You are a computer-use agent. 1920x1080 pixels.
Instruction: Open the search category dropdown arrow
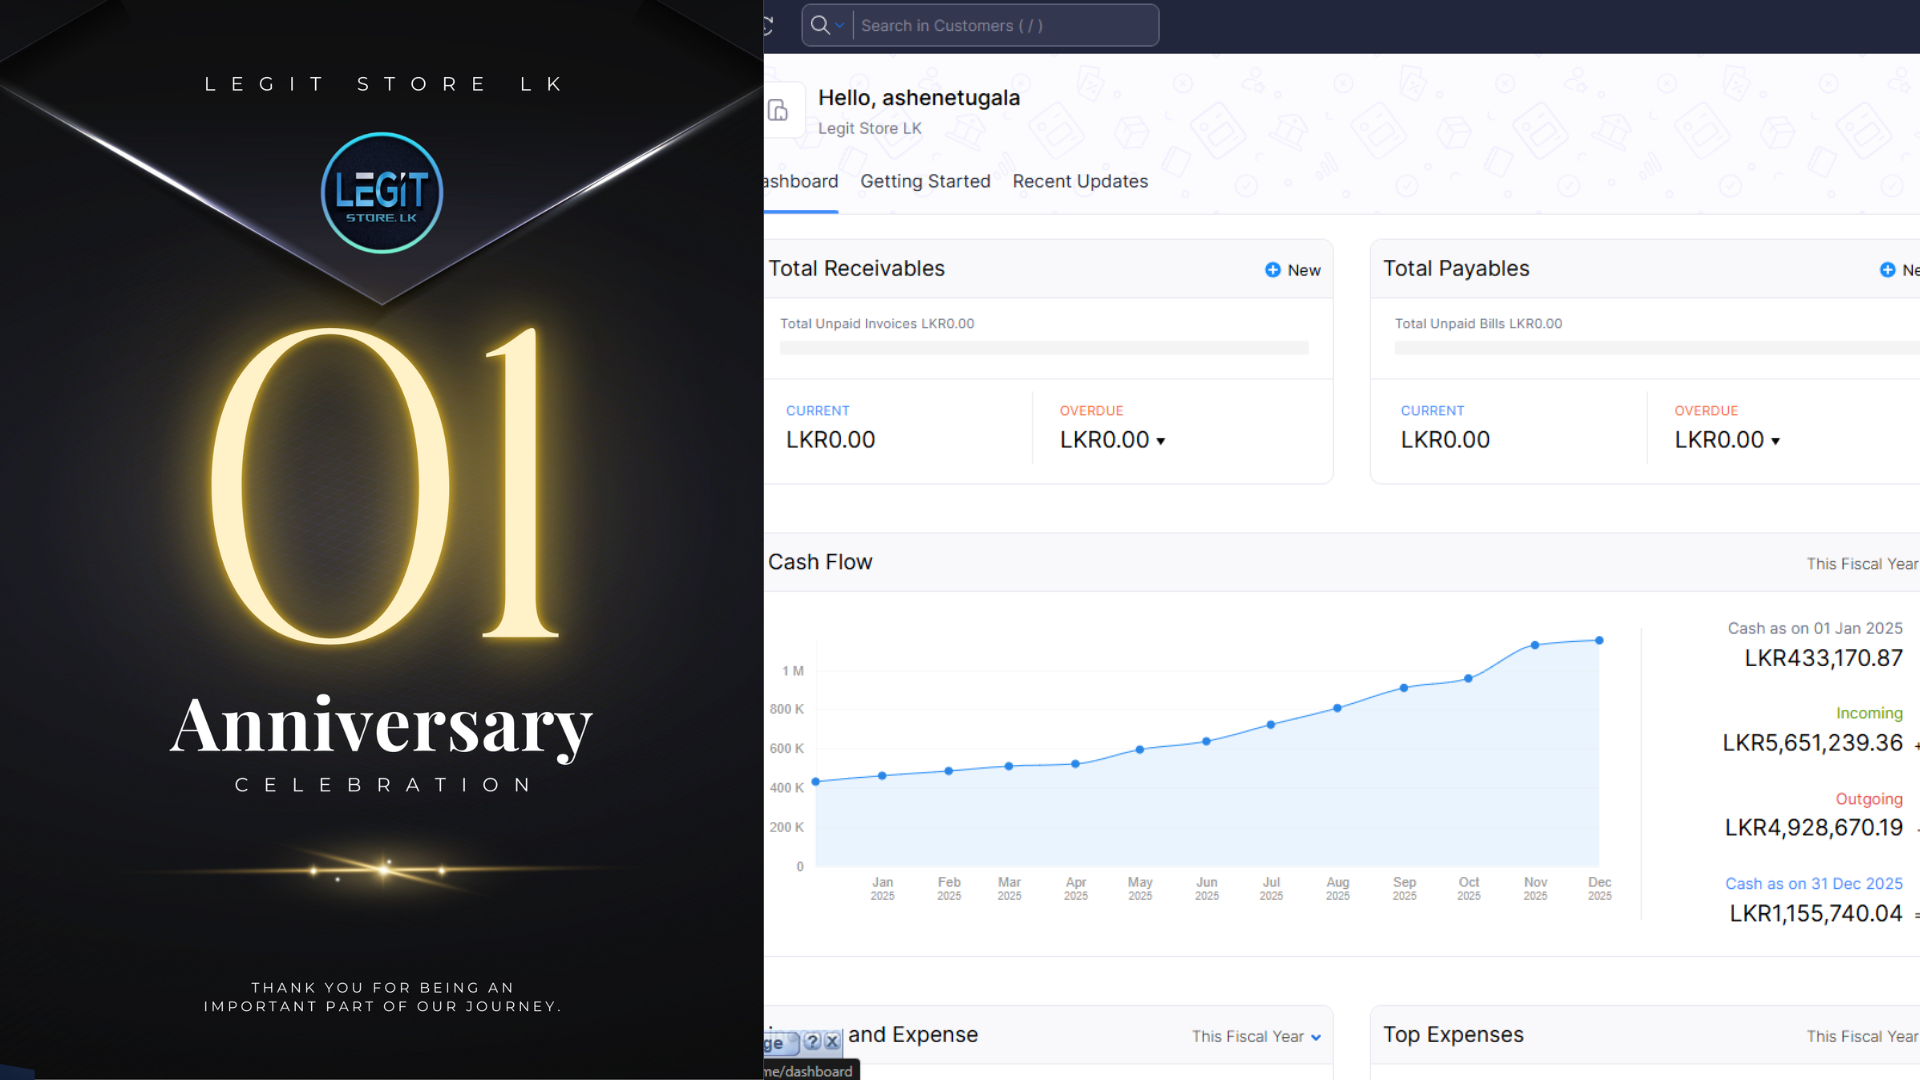(x=840, y=26)
